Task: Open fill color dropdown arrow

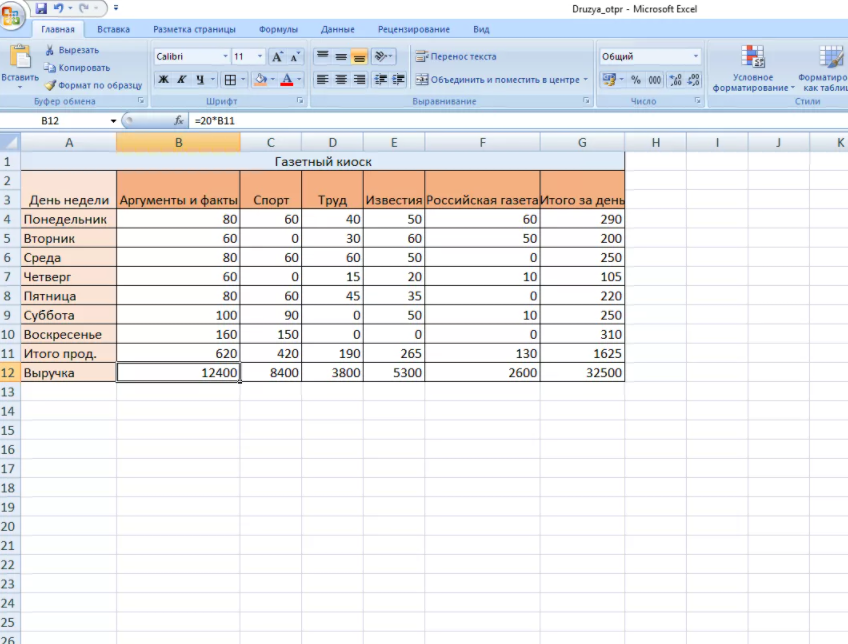Action: click(273, 79)
